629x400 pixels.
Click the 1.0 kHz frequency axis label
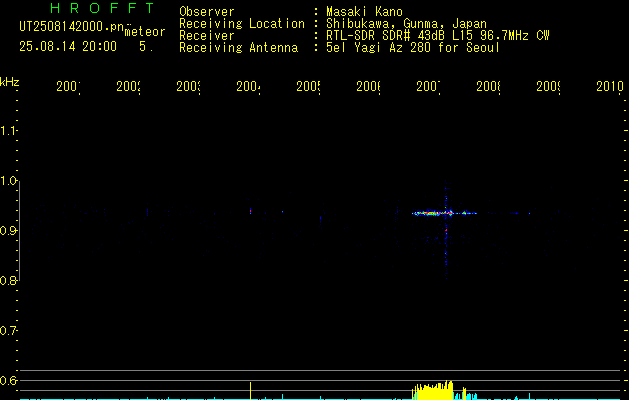tap(8, 180)
